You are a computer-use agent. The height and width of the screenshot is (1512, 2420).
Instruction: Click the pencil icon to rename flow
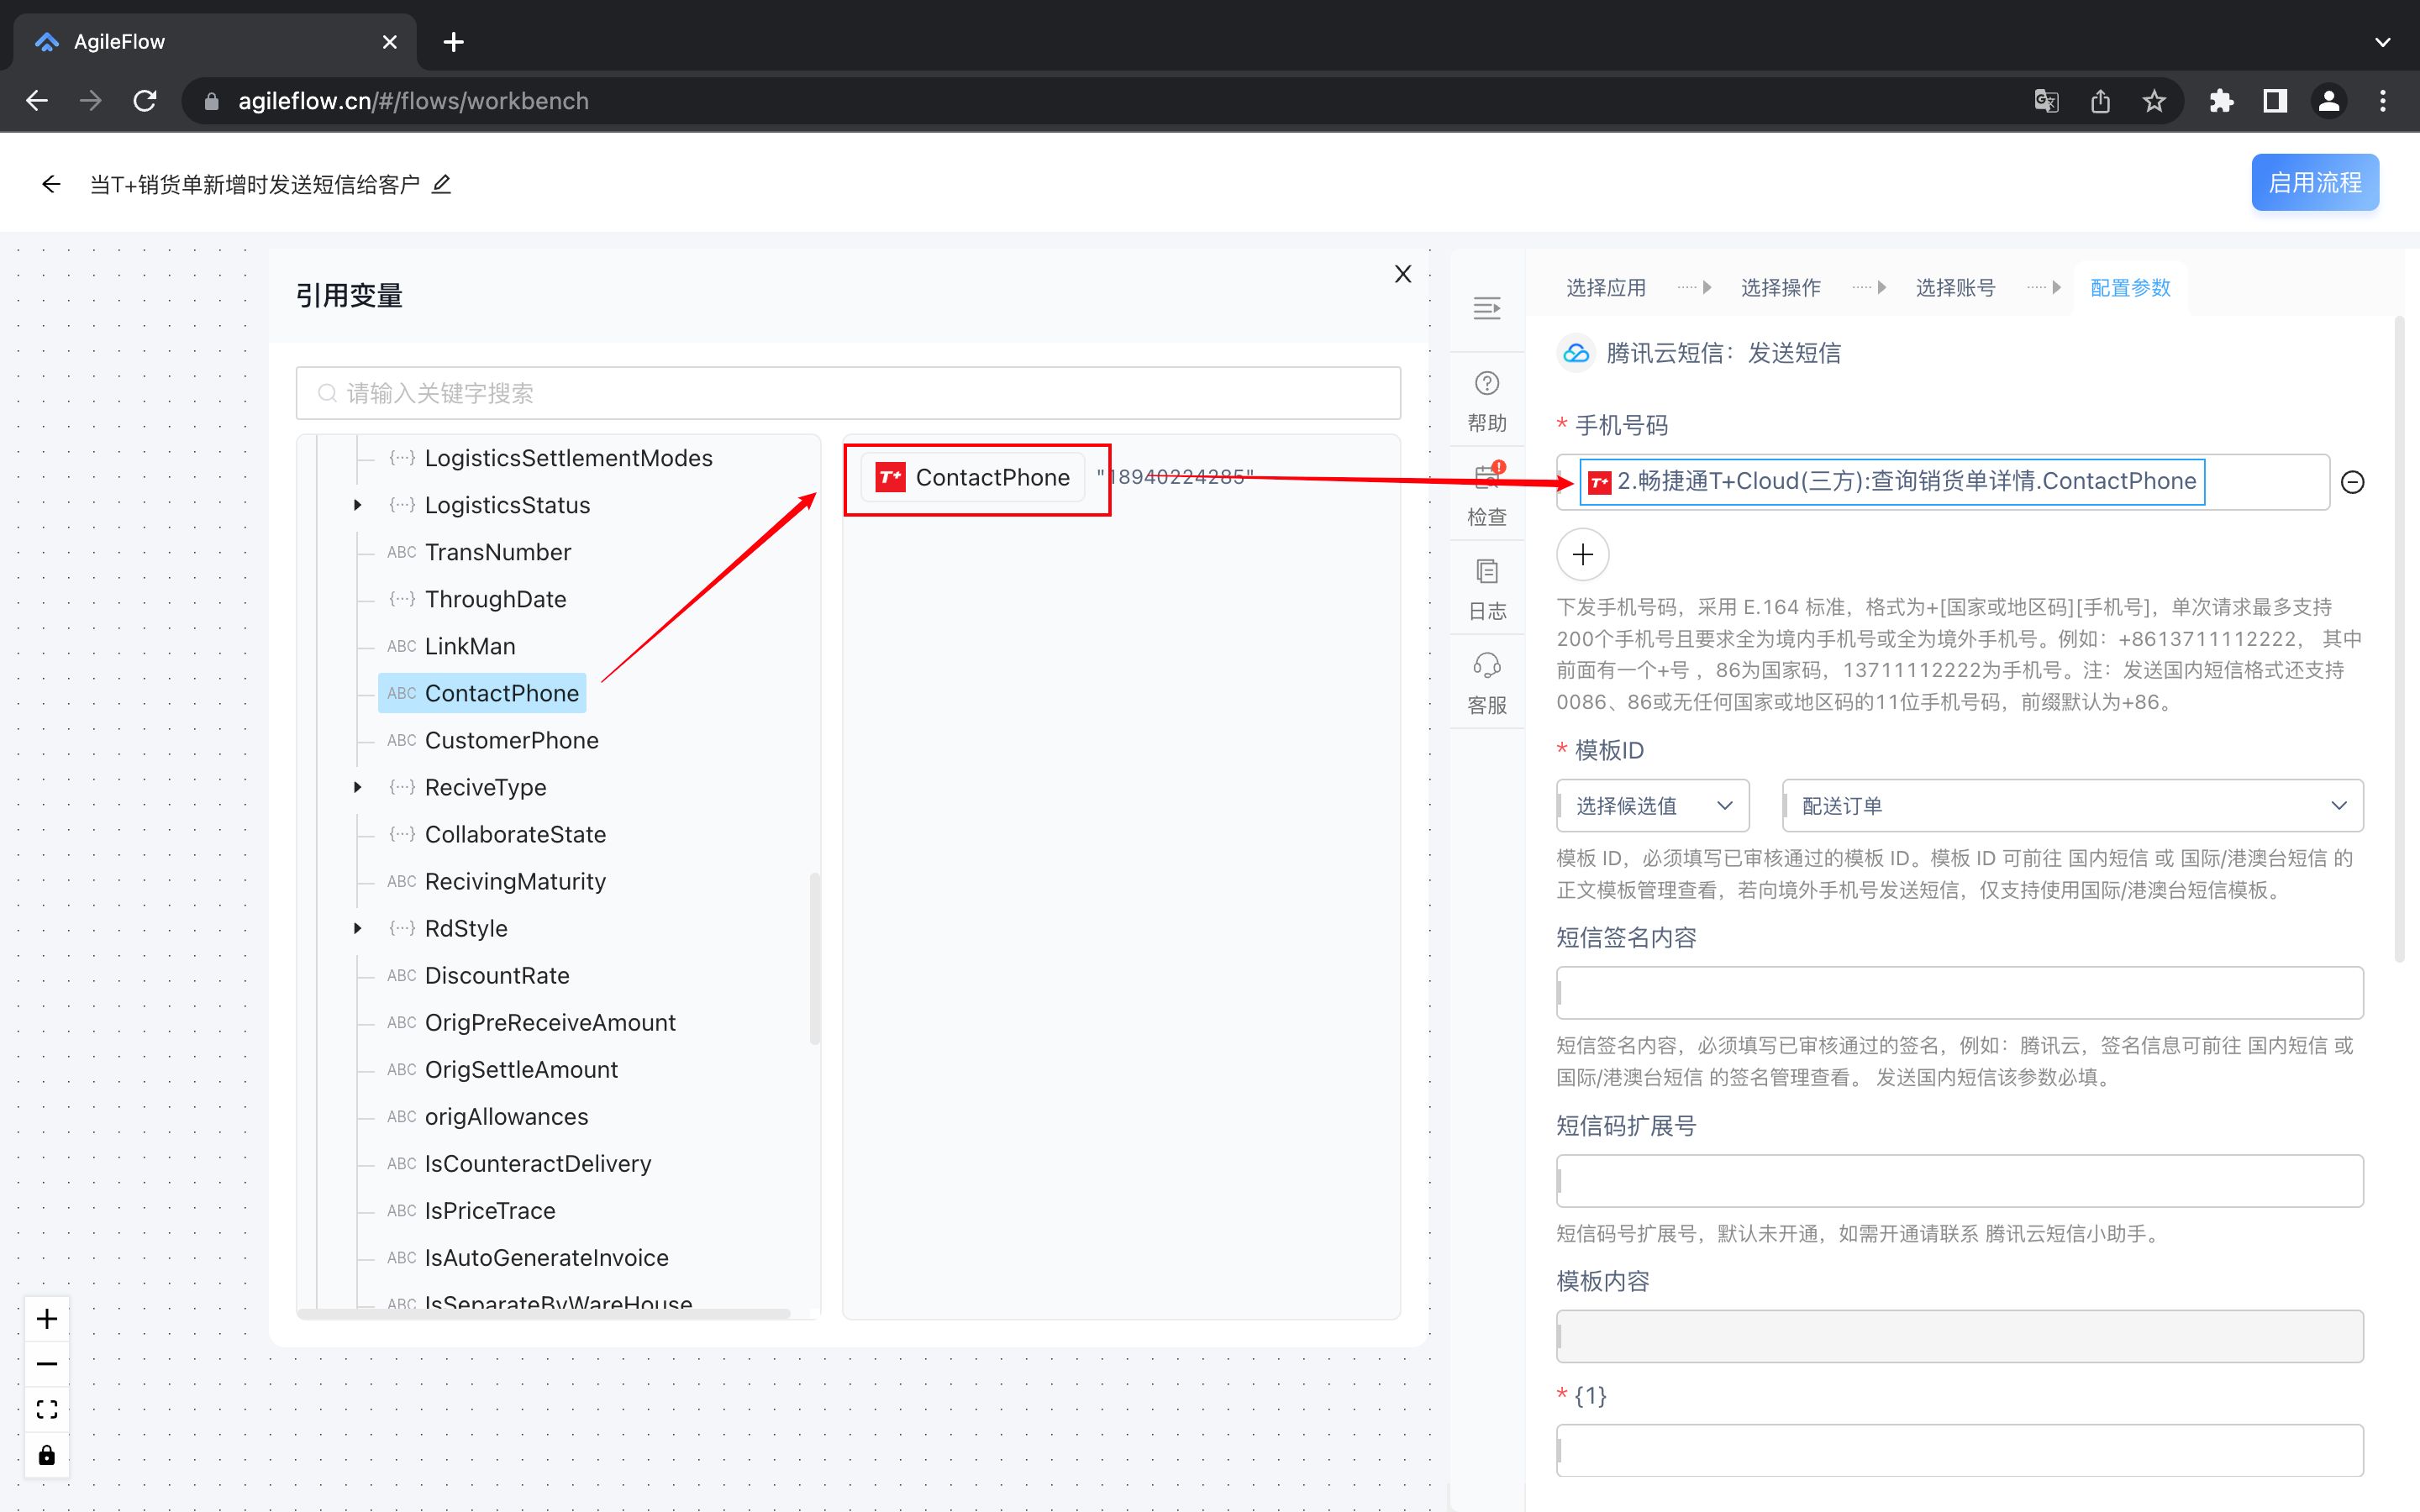[441, 184]
